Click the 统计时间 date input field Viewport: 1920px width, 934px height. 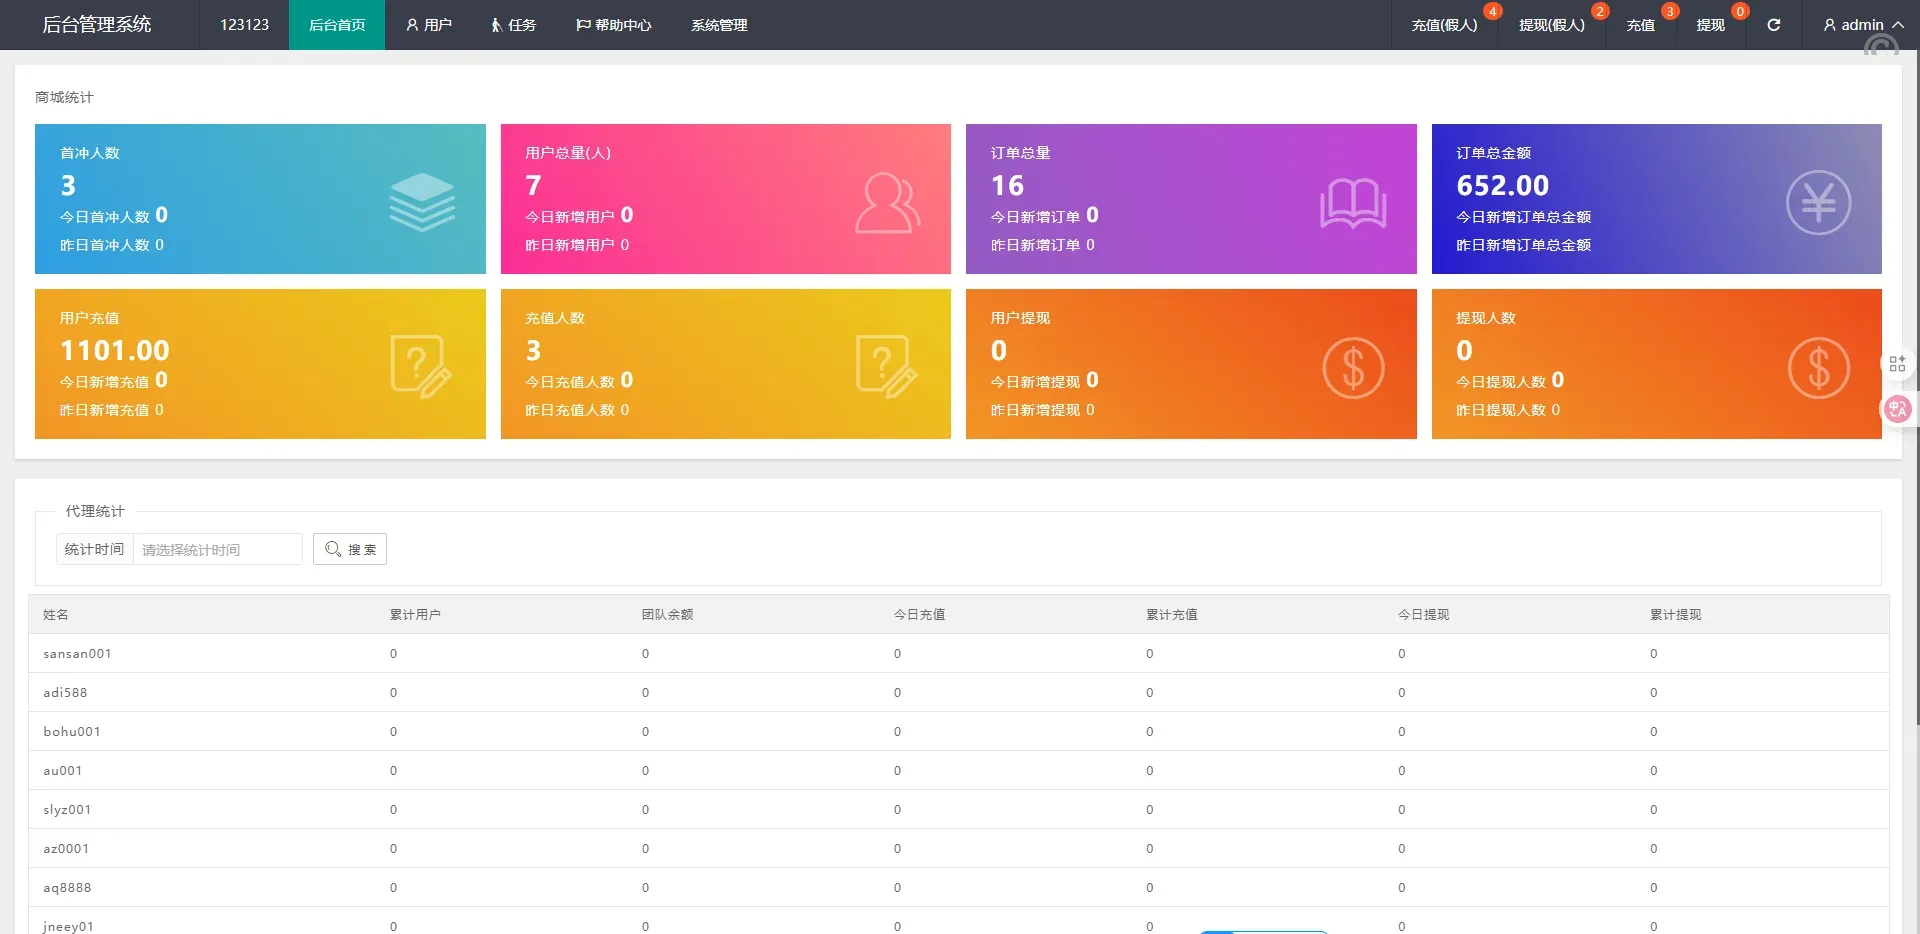pyautogui.click(x=217, y=549)
